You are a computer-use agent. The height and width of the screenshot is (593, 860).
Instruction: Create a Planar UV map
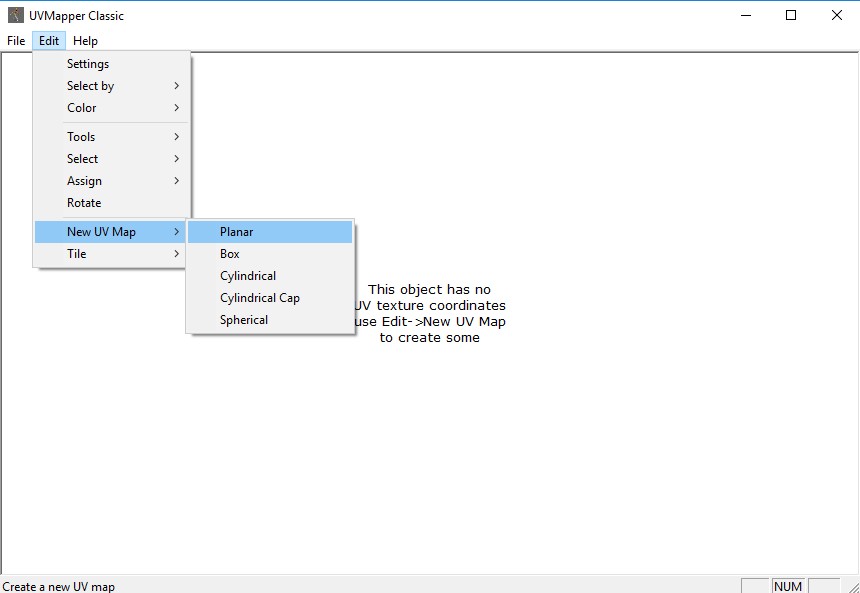click(237, 232)
